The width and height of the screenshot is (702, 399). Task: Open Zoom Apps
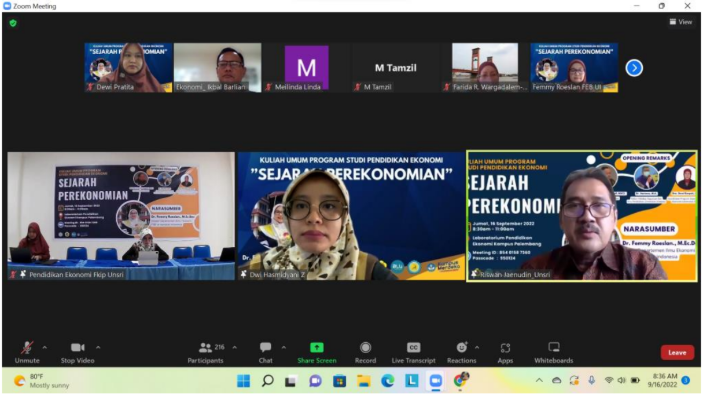[505, 352]
